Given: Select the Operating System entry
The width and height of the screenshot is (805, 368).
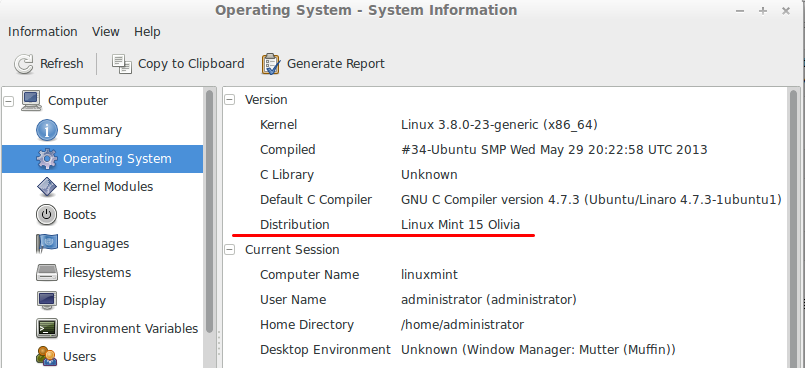Looking at the screenshot, I should tap(102, 159).
